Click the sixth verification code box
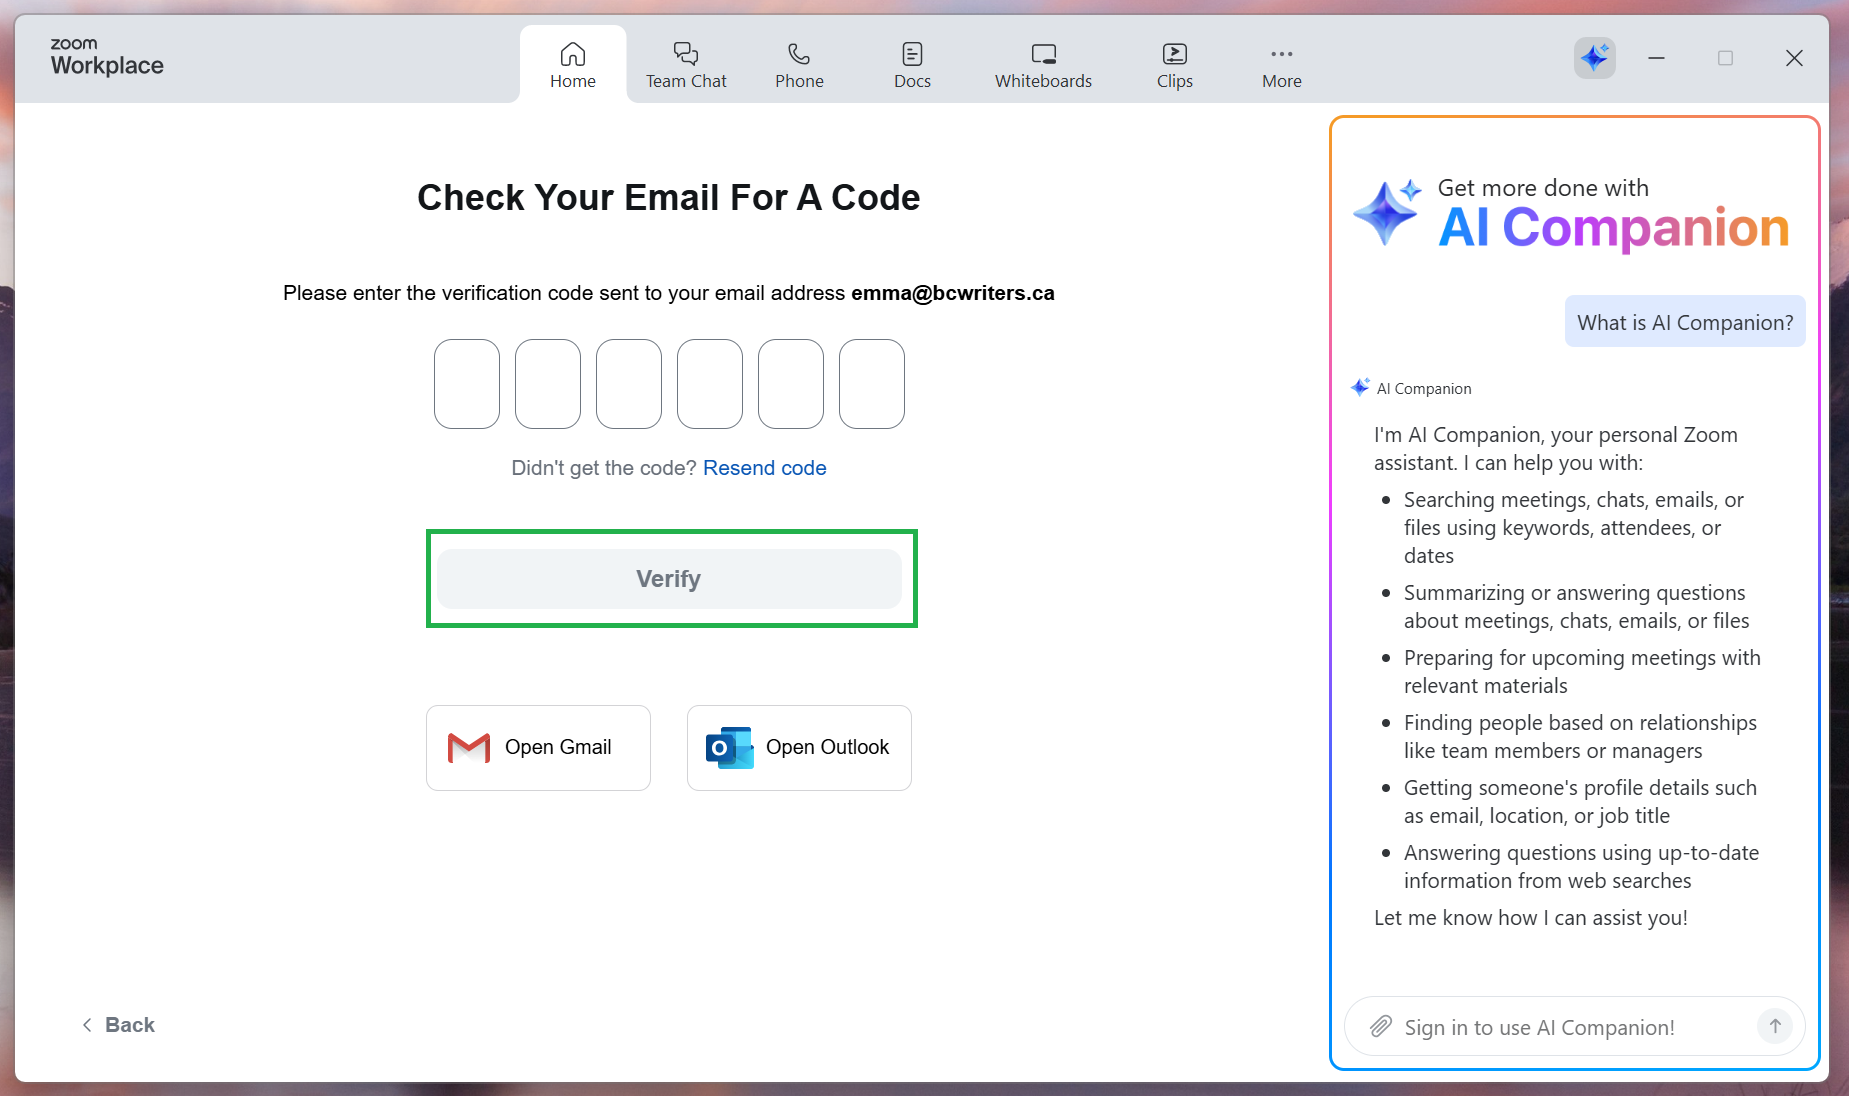Screen dimensions: 1849x1096 pyautogui.click(x=872, y=384)
